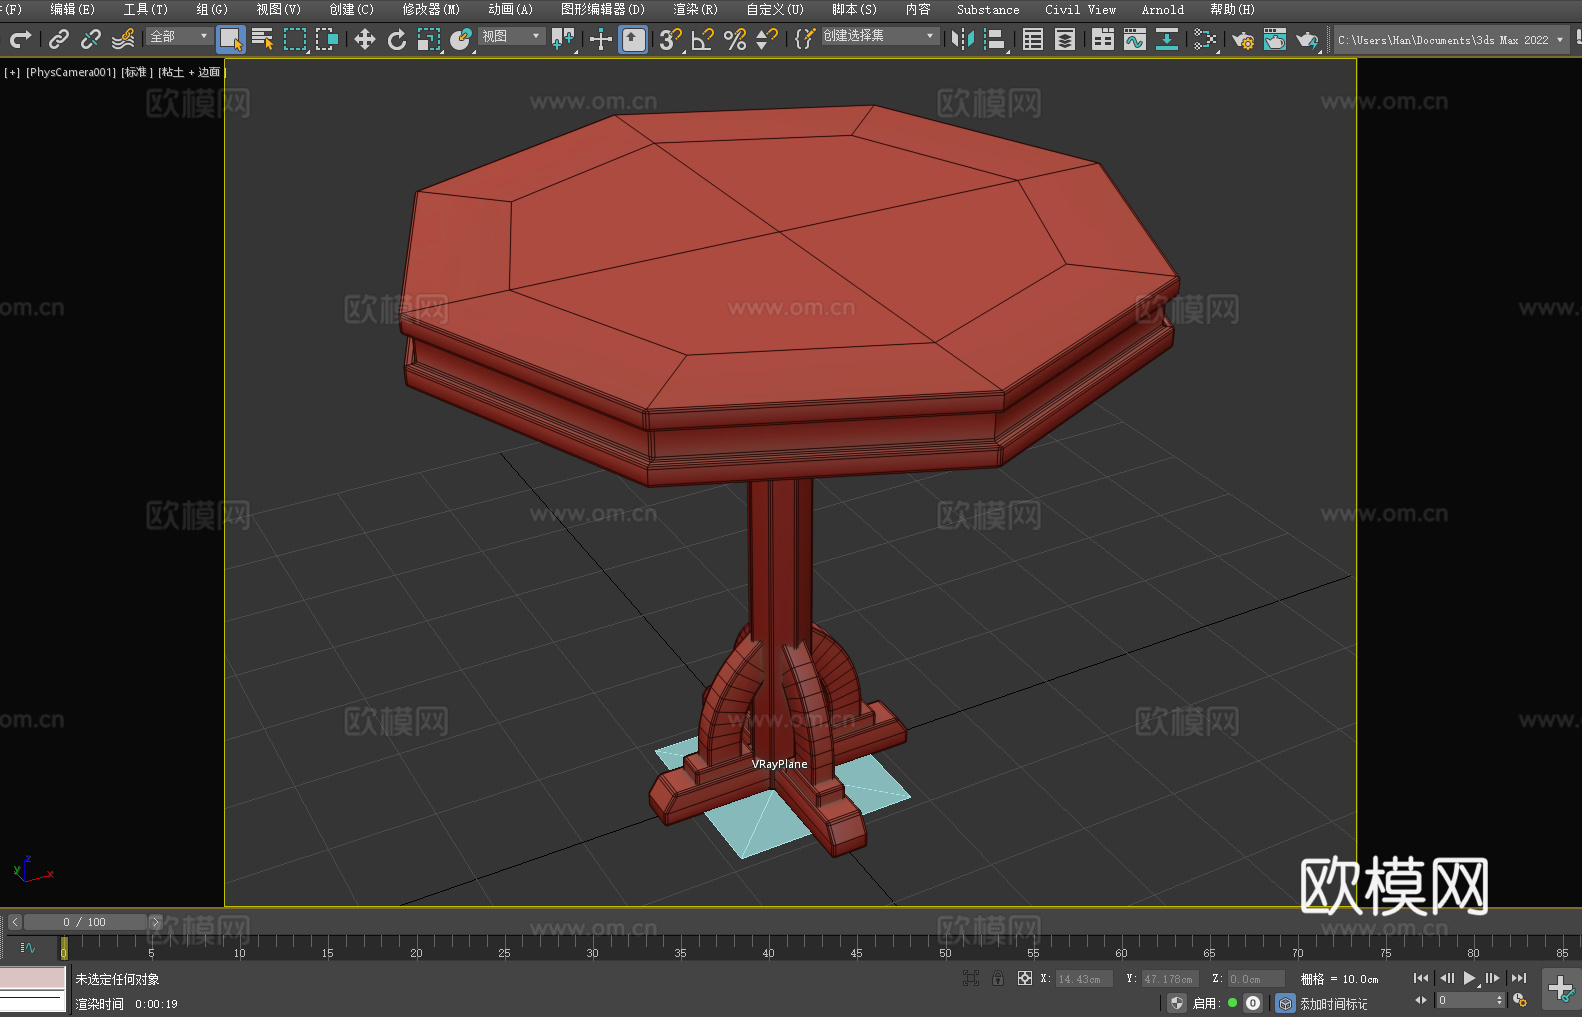This screenshot has height=1017, width=1582.
Task: Toggle the Angle Snap button
Action: 703,39
